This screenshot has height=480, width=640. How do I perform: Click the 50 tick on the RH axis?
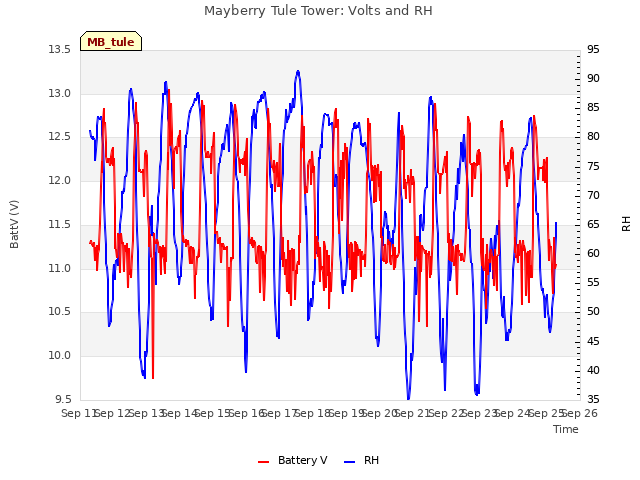point(593,312)
